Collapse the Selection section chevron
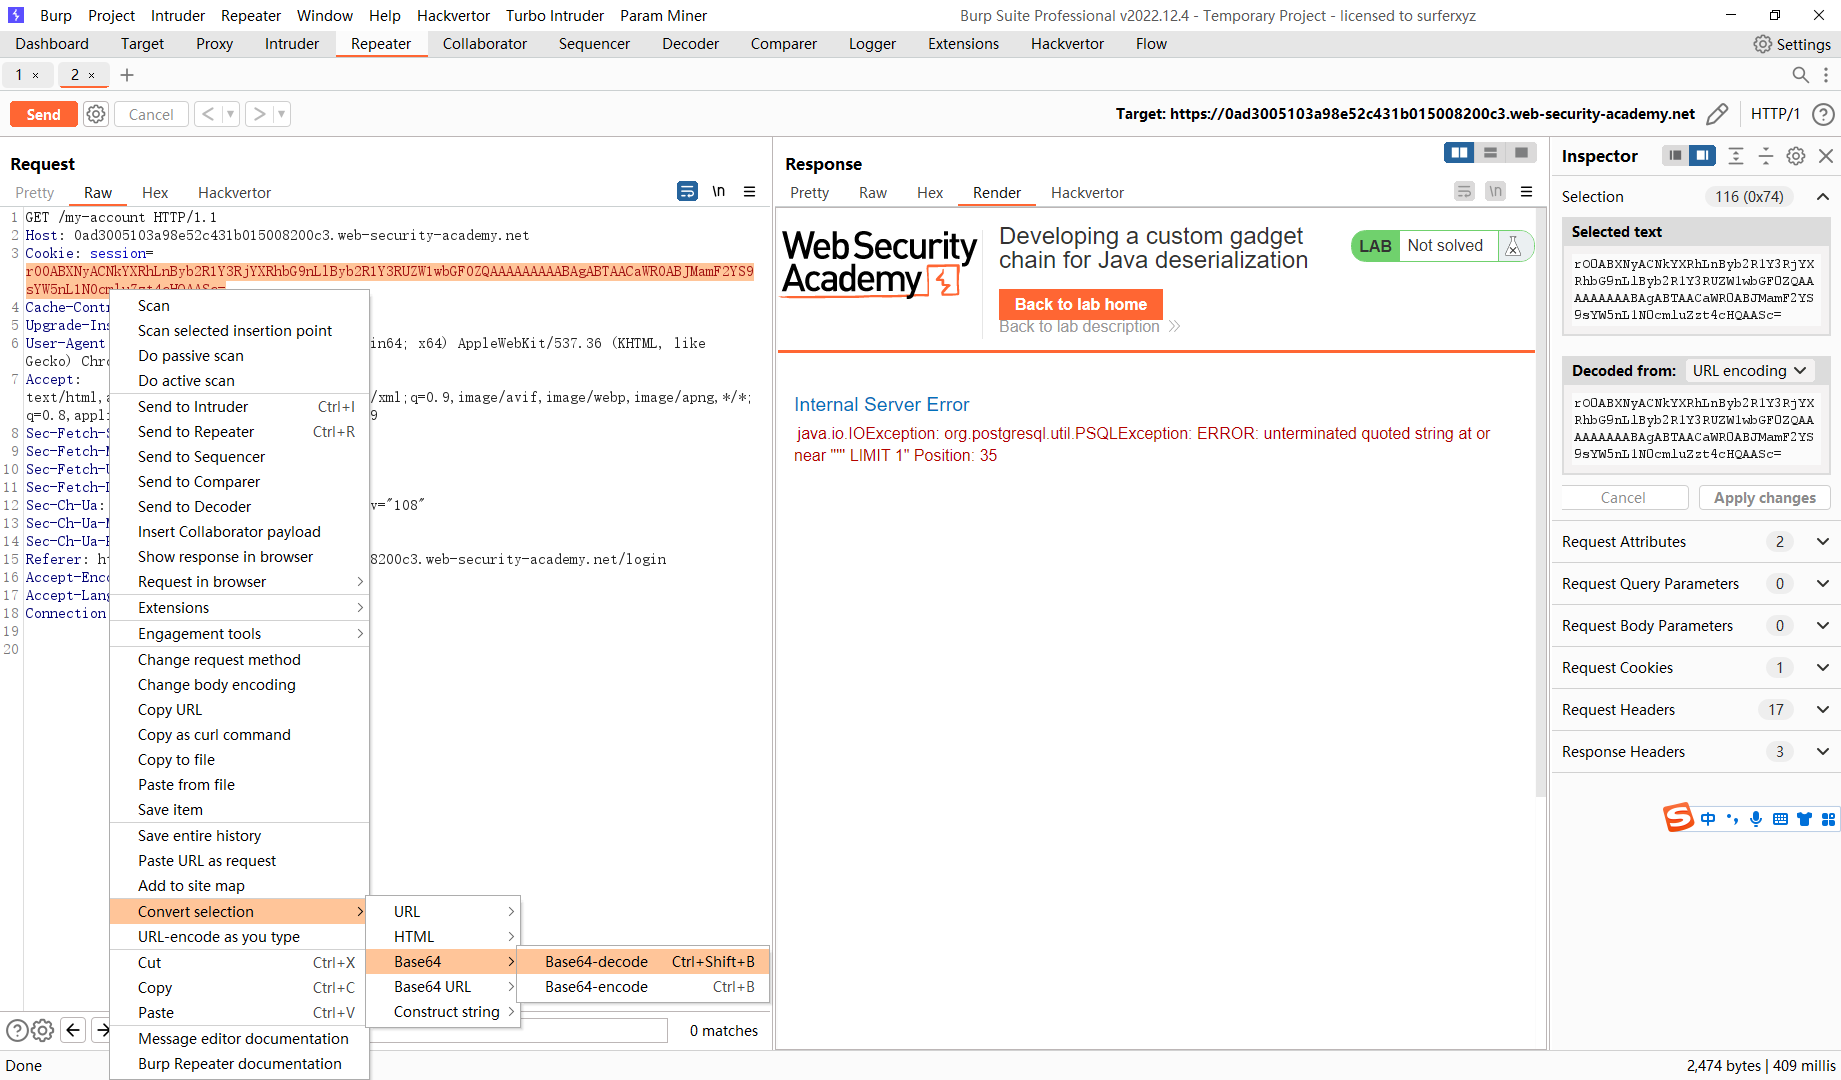The height and width of the screenshot is (1080, 1841). point(1823,197)
